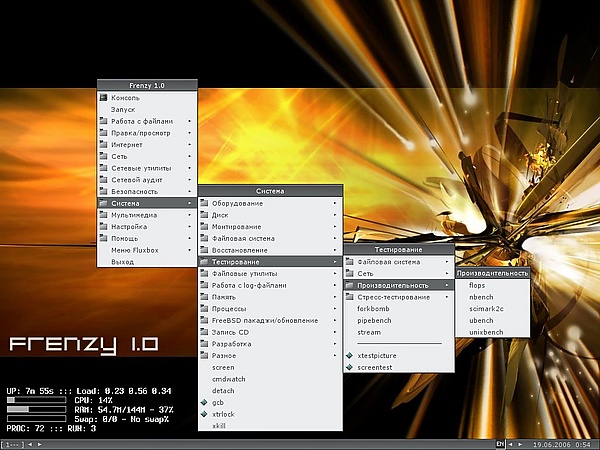
Task: Expand the Разработка submenu arrow
Action: [x=335, y=343]
